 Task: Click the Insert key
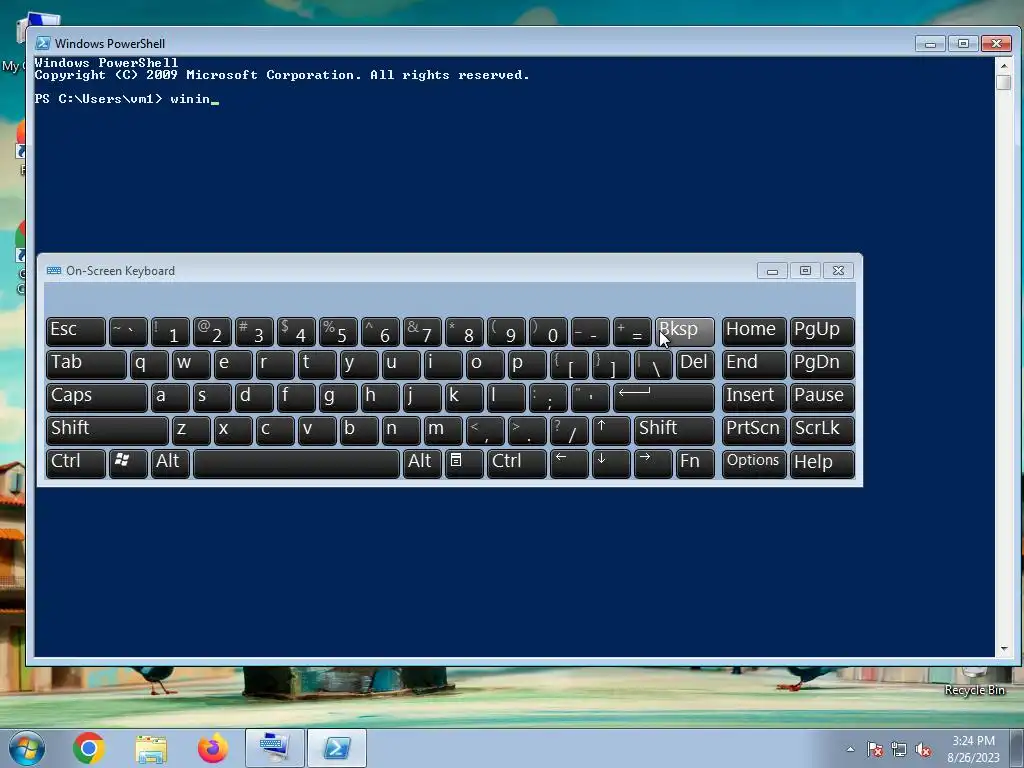pyautogui.click(x=754, y=397)
